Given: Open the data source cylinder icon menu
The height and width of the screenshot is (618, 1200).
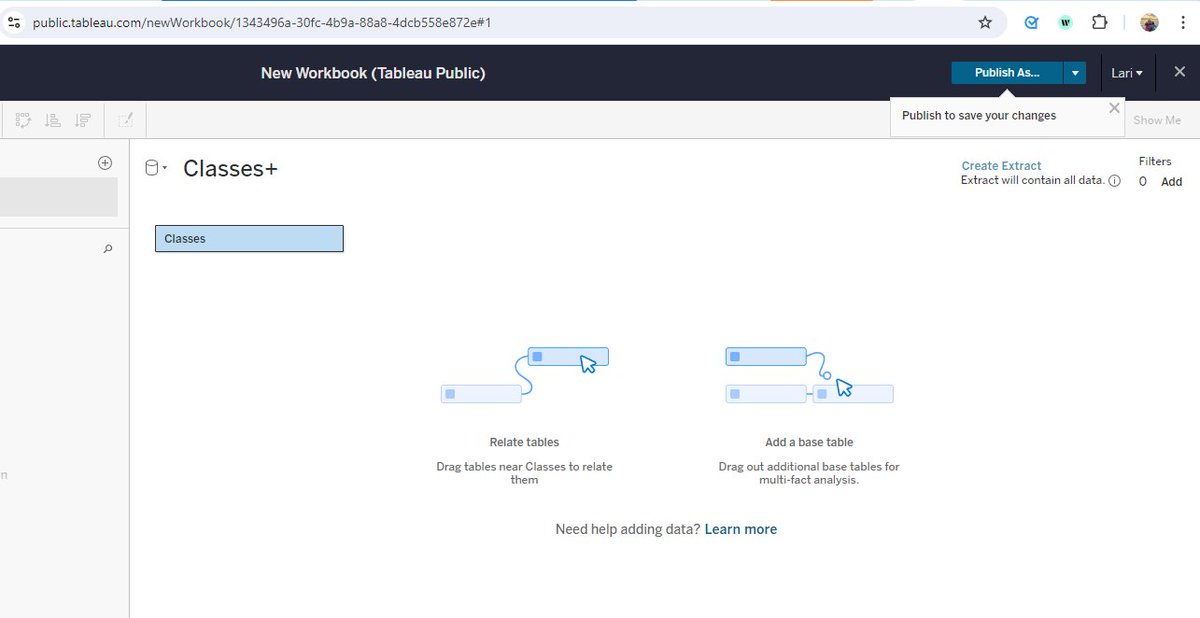Looking at the screenshot, I should 156,168.
